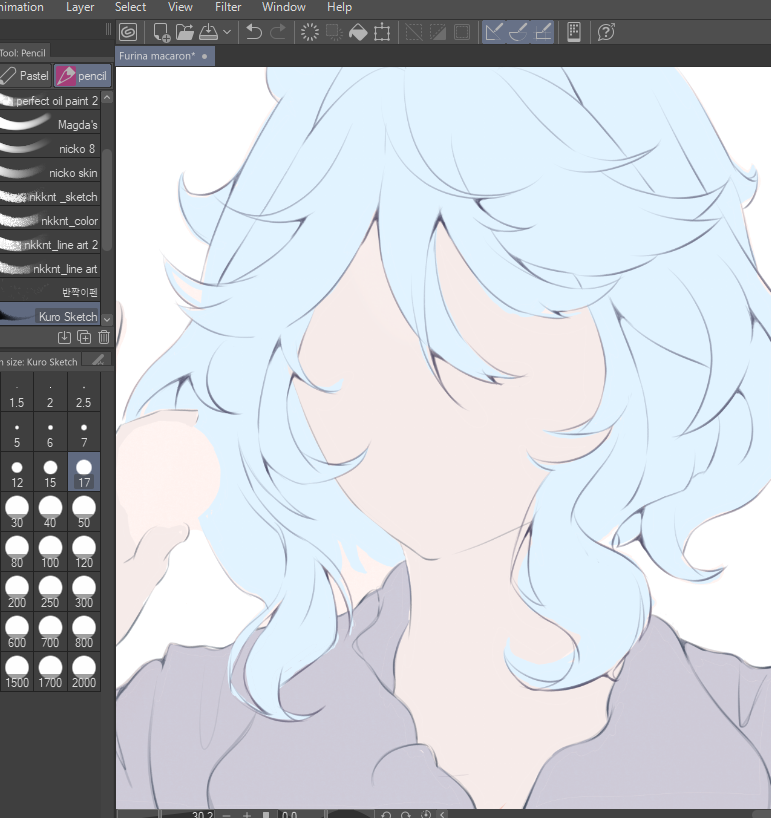Select the Pastel sub tool group
Screen dimensions: 771x818
[26, 76]
